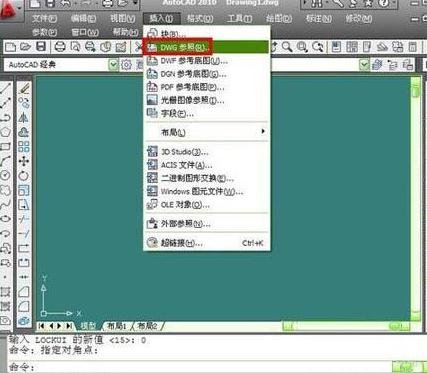Select the Ellipse draw tool
Viewport: 427px width, 373px height.
tap(5, 219)
